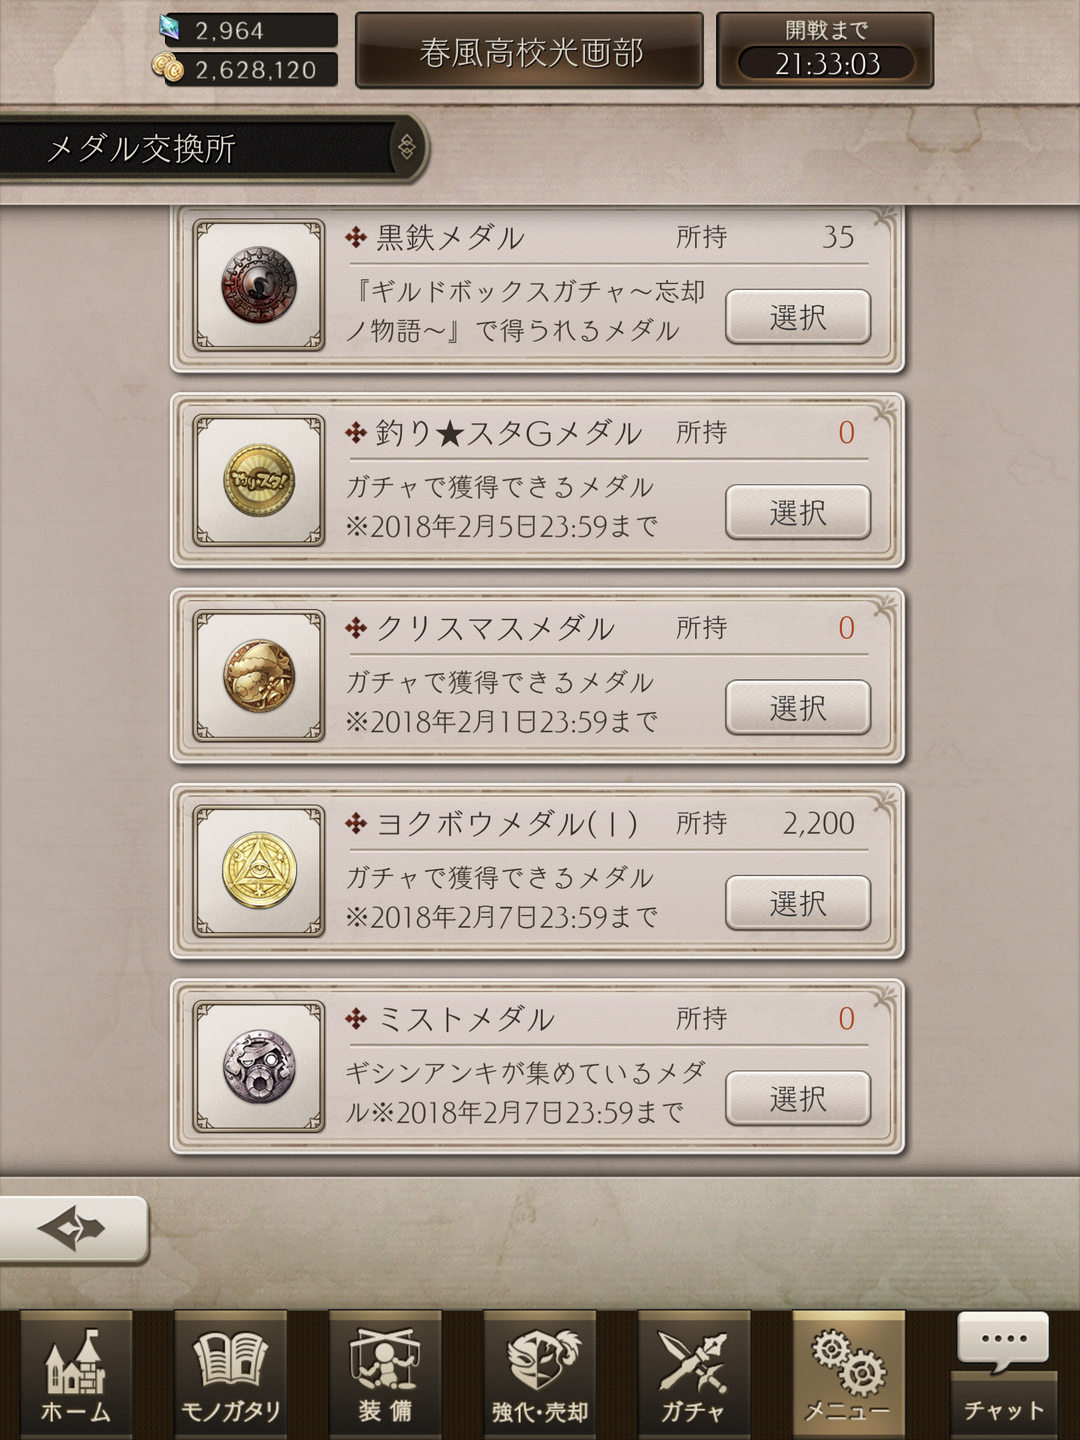This screenshot has width=1080, height=1440.
Task: Go back with the arrow button
Action: pyautogui.click(x=72, y=1228)
